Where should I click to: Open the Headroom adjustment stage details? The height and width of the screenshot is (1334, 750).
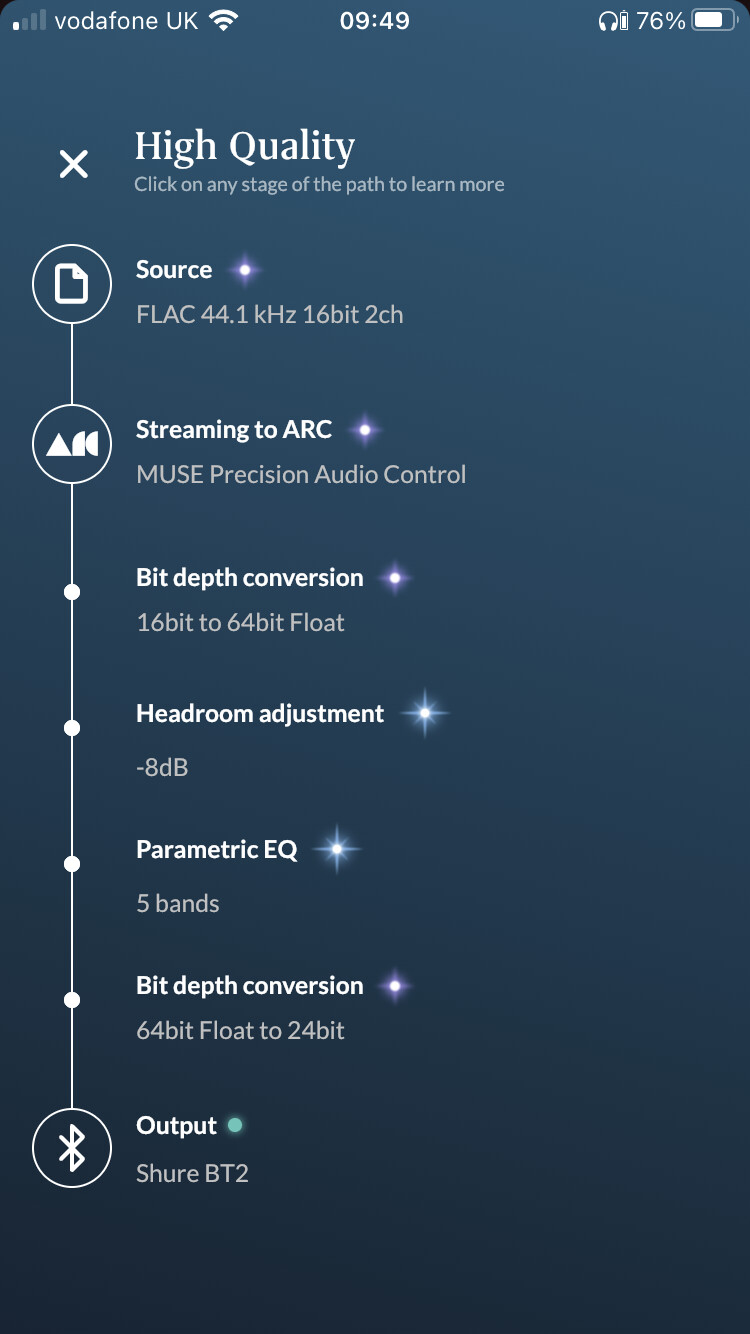click(260, 713)
